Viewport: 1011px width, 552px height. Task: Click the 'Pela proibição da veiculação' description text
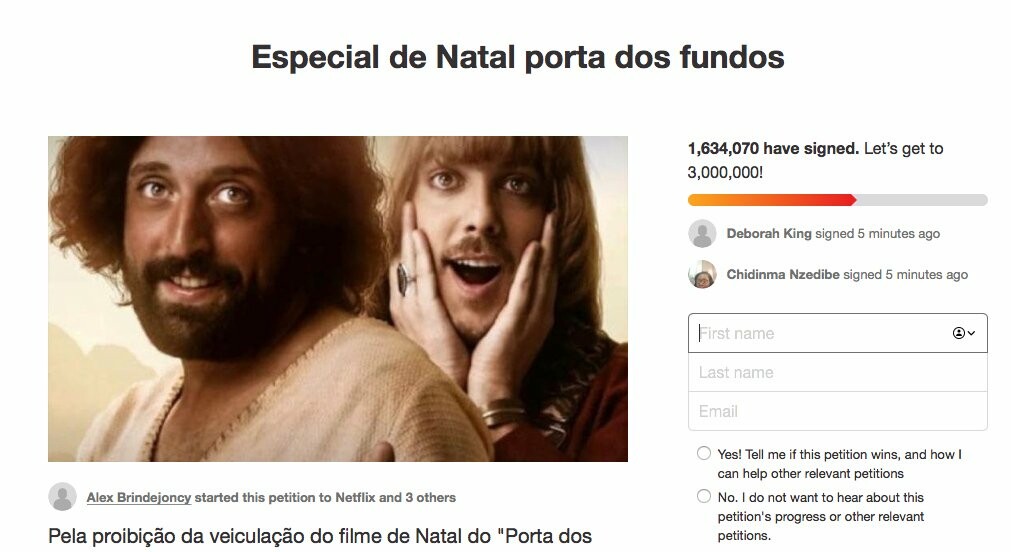(320, 536)
